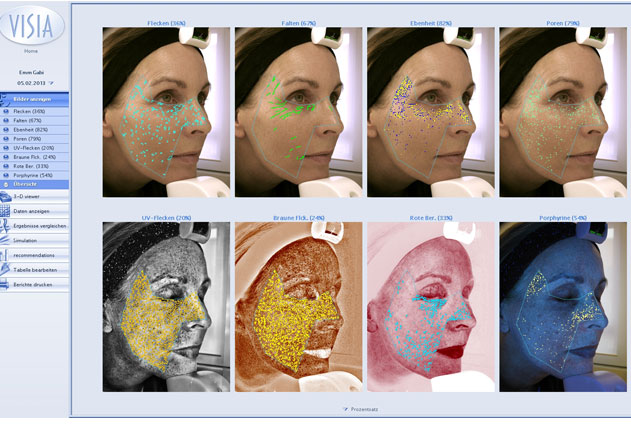Image resolution: width=631 pixels, height=424 pixels.
Task: Click the VISIA Home logo
Action: 31,25
